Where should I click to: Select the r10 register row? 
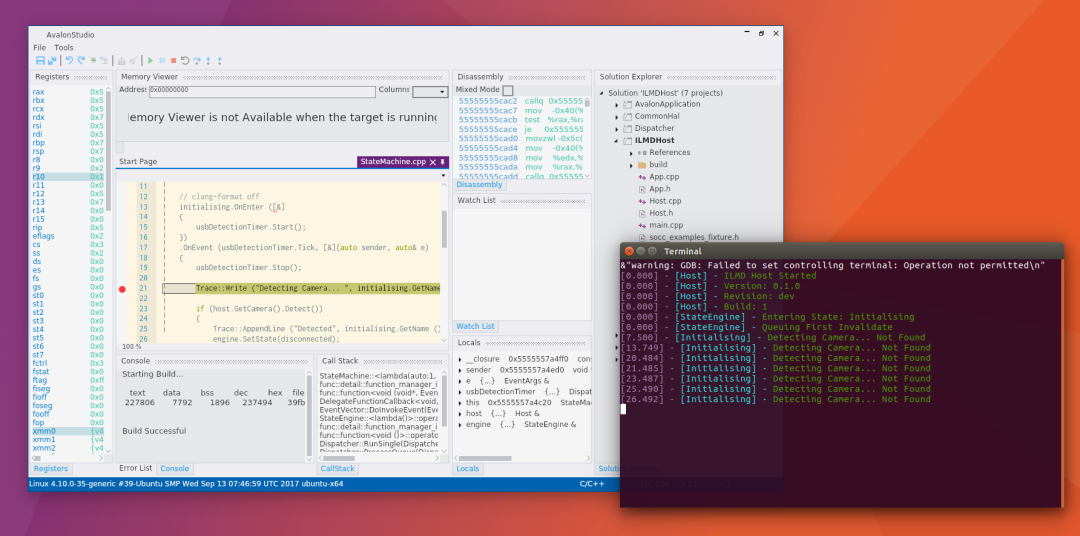pyautogui.click(x=68, y=177)
